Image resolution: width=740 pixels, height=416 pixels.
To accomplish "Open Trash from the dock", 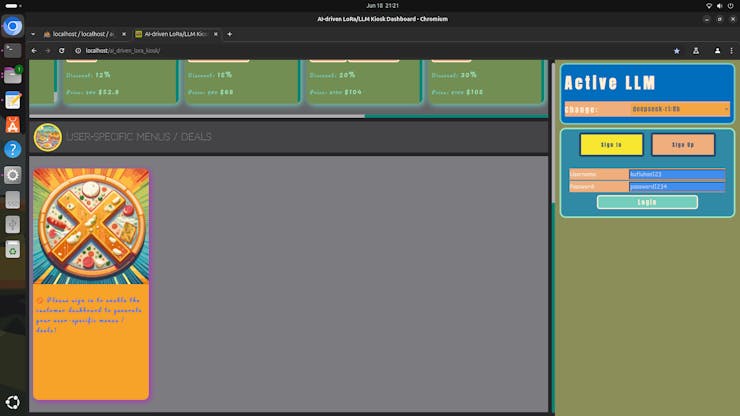I will tap(13, 249).
